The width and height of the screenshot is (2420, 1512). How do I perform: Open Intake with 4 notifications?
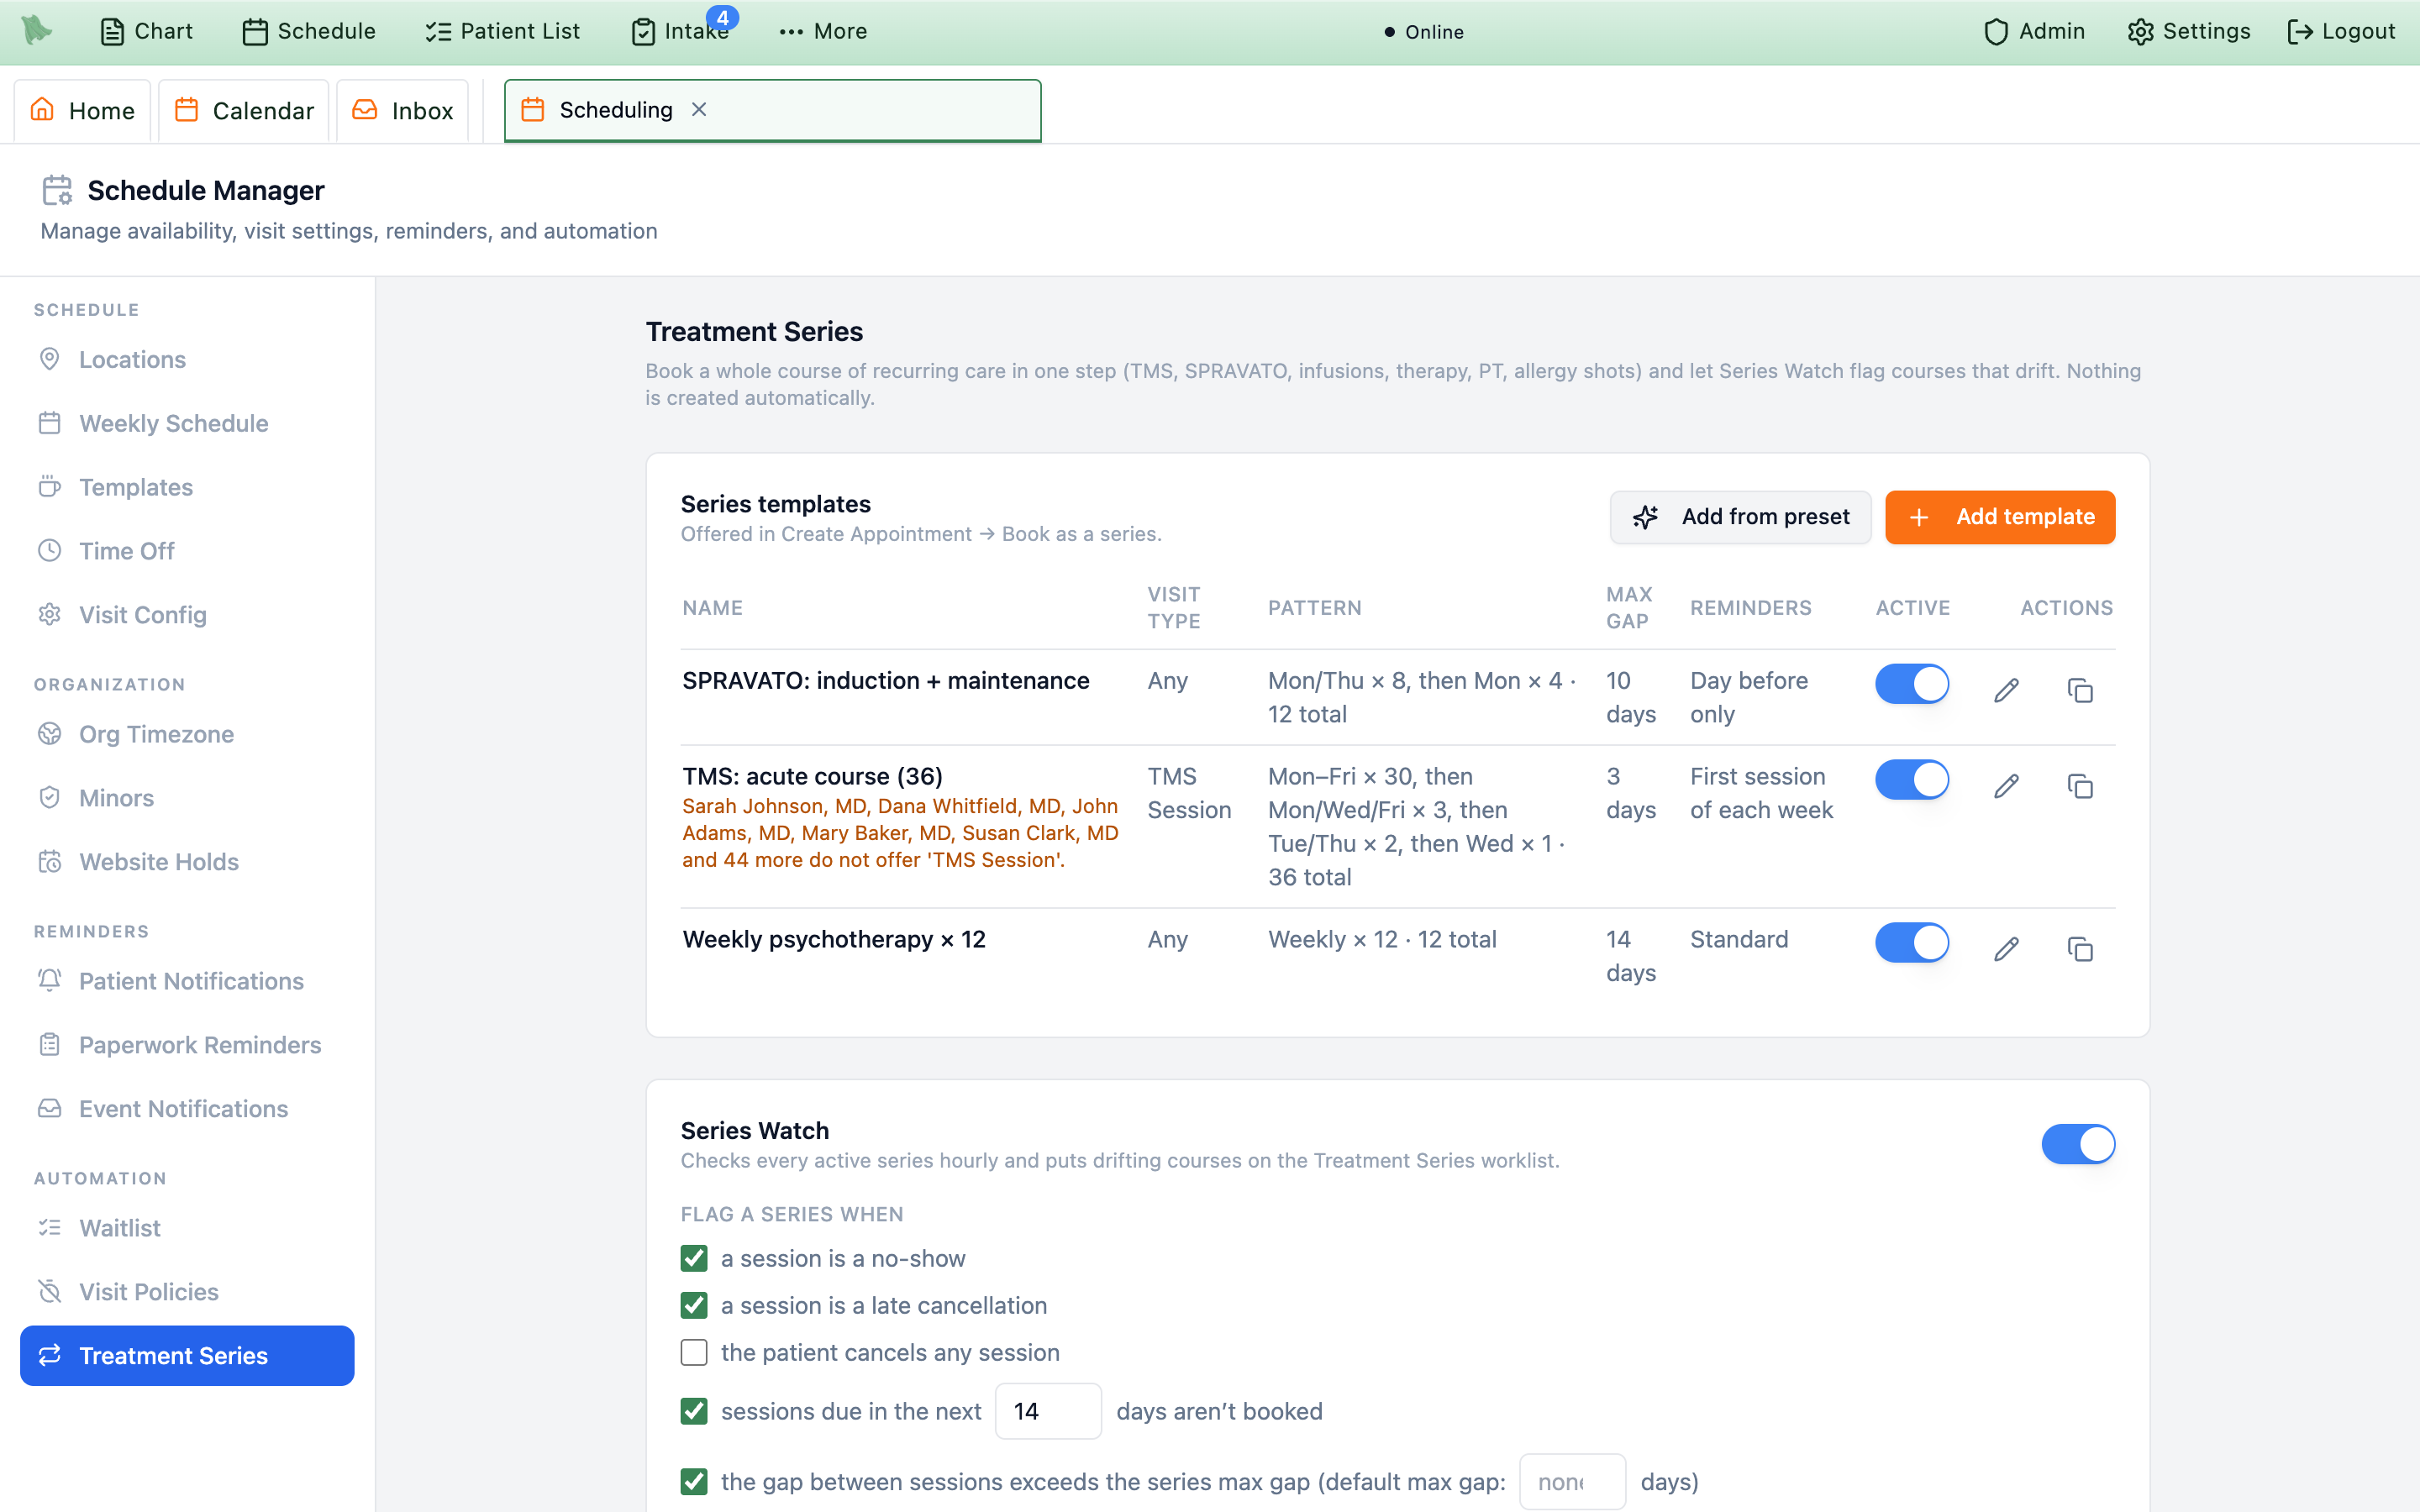[681, 31]
